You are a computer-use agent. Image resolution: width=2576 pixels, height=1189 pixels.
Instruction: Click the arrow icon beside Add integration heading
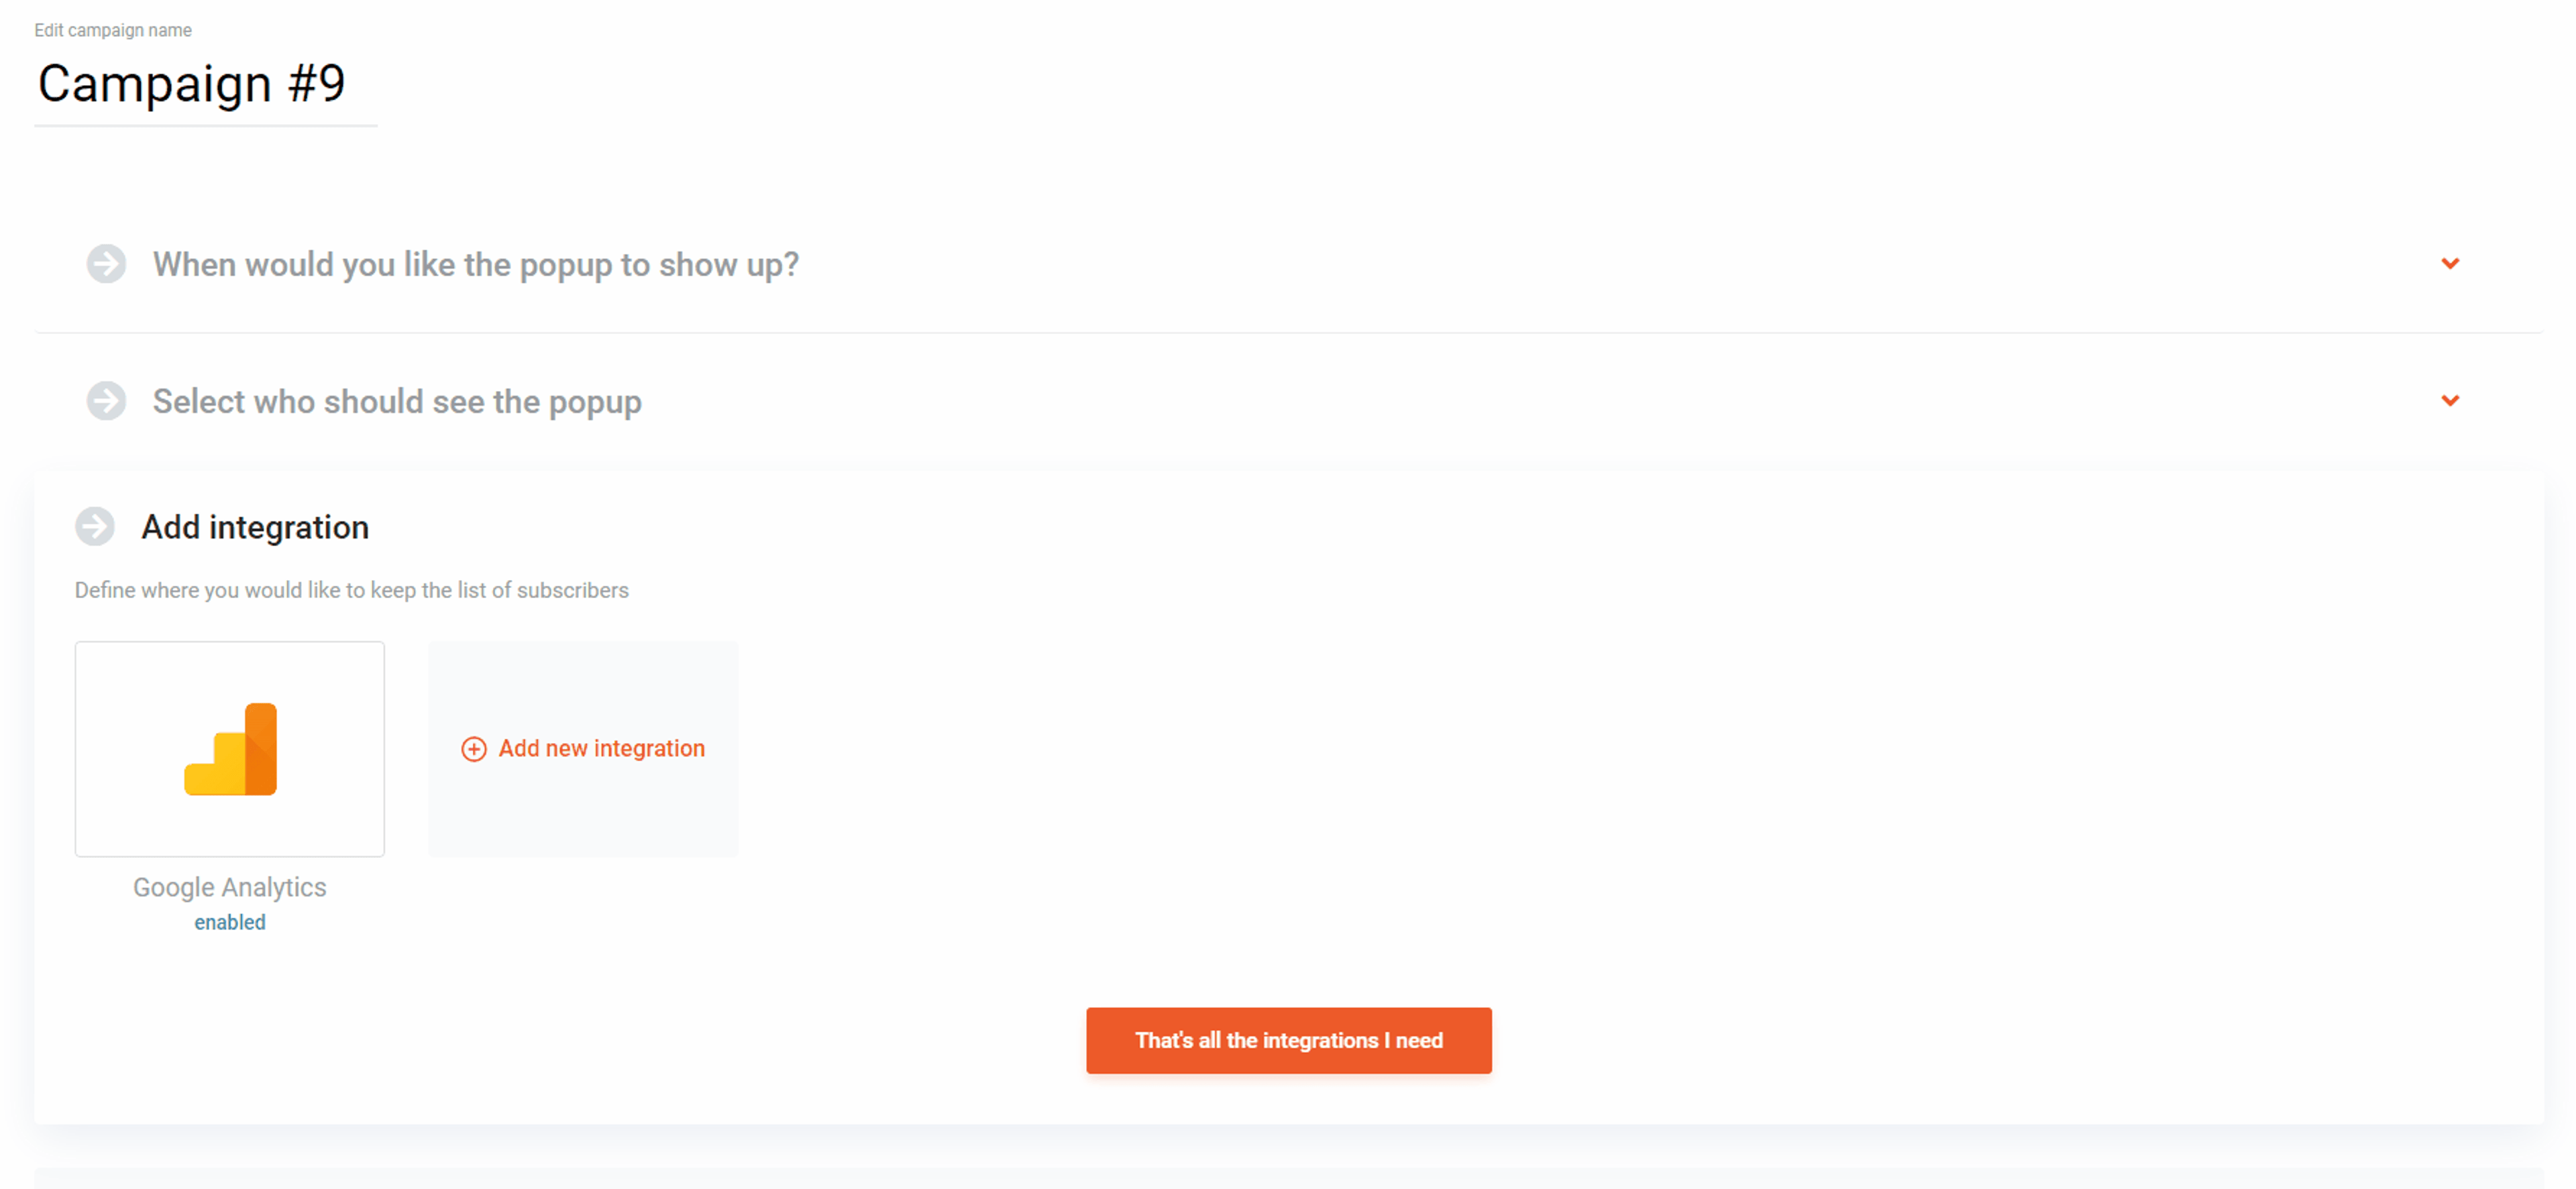[95, 526]
